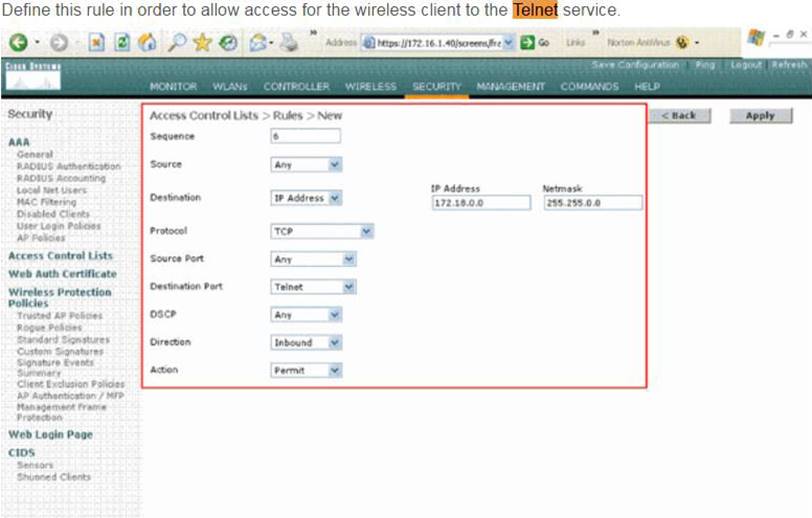Click the green Go button icon
Viewport: 812px width, 518px height.
527,43
